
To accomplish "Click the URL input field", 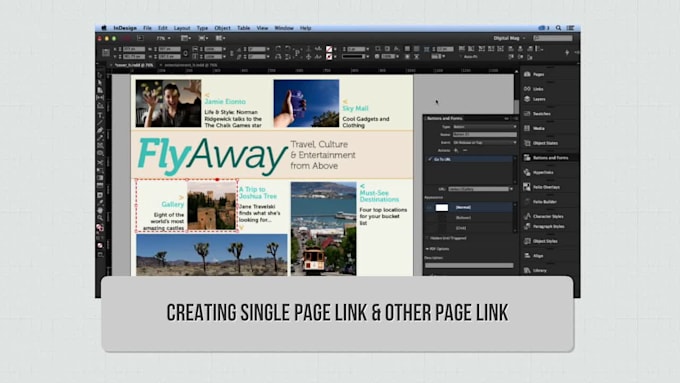I will pos(478,189).
